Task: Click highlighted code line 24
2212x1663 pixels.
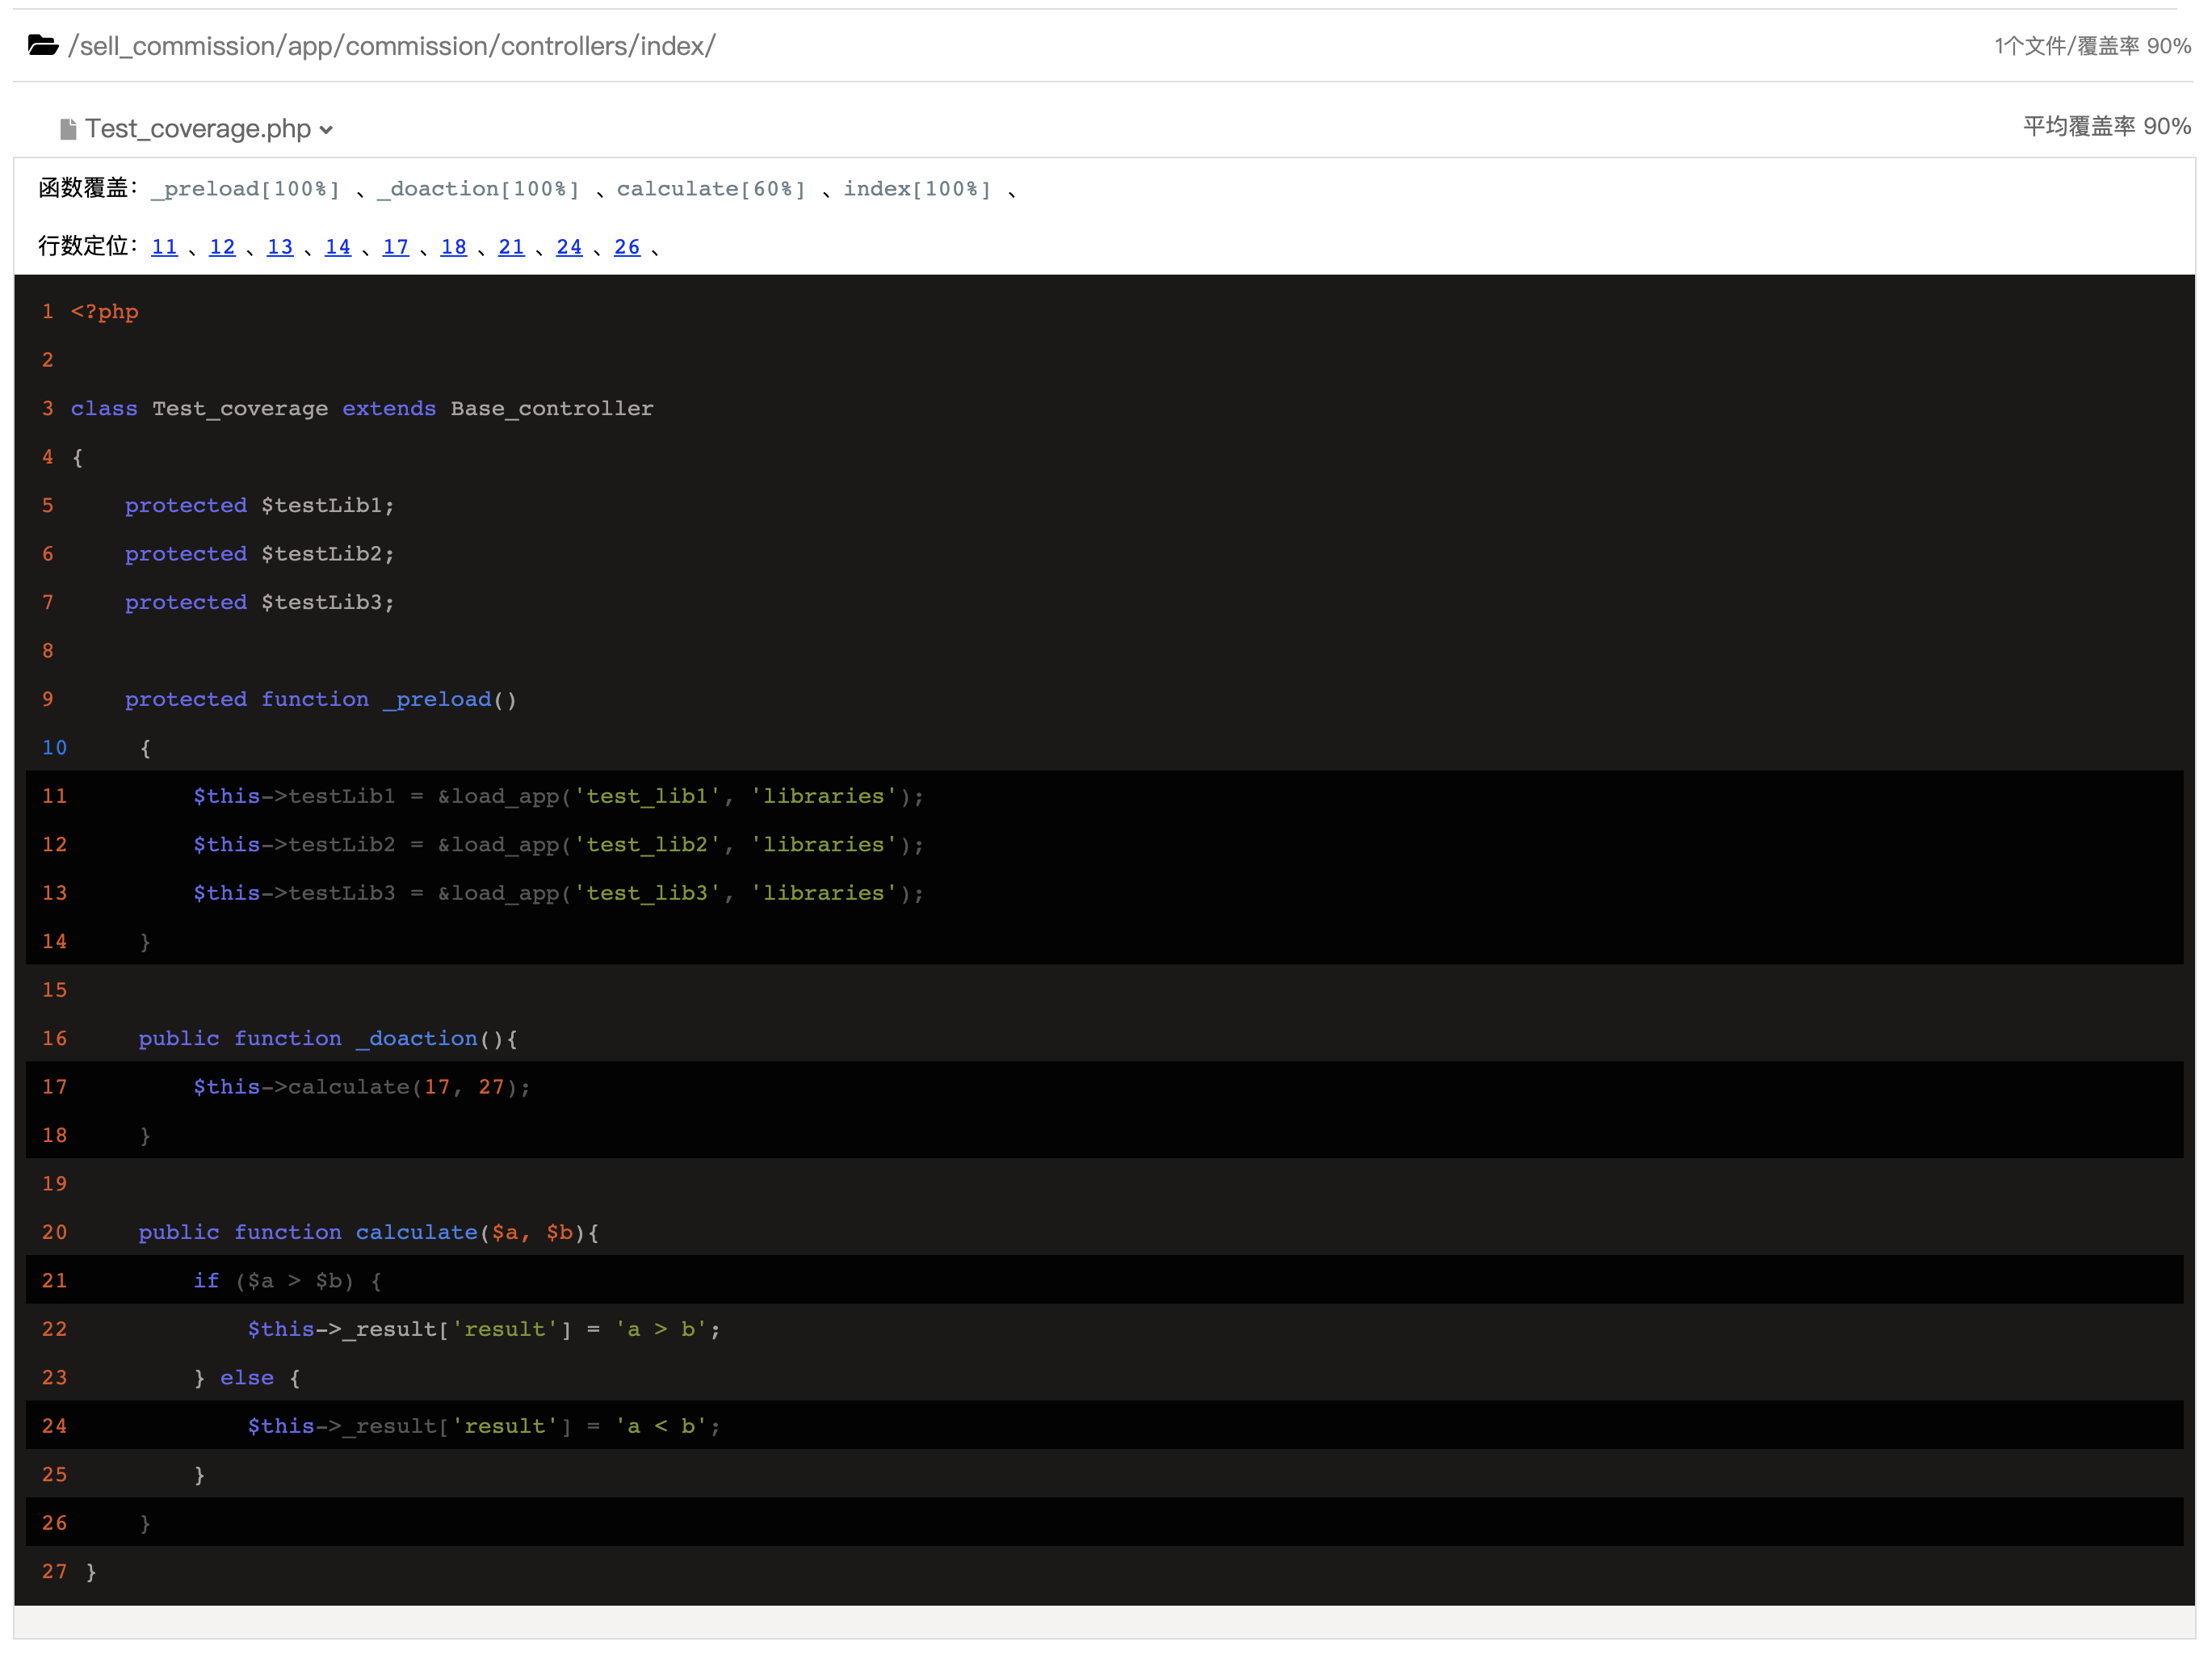Action: click(x=484, y=1426)
